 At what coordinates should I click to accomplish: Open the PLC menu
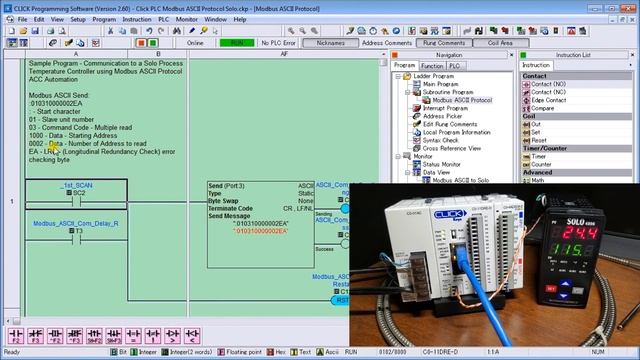click(163, 19)
